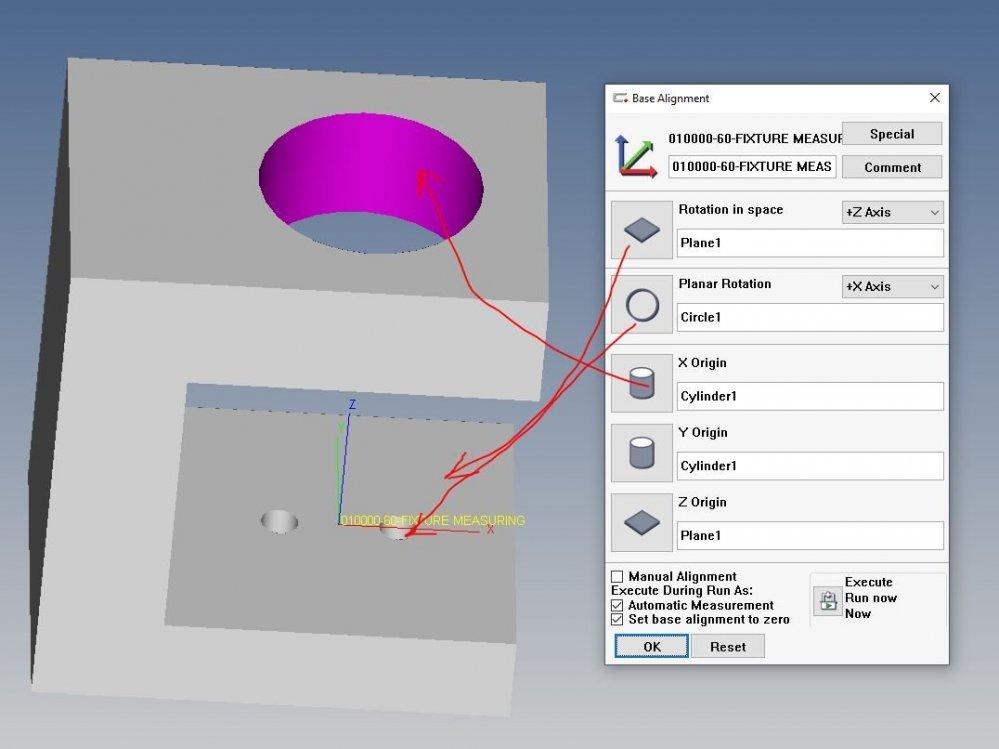Click the alignment name text field
The image size is (999, 749).
coord(752,167)
